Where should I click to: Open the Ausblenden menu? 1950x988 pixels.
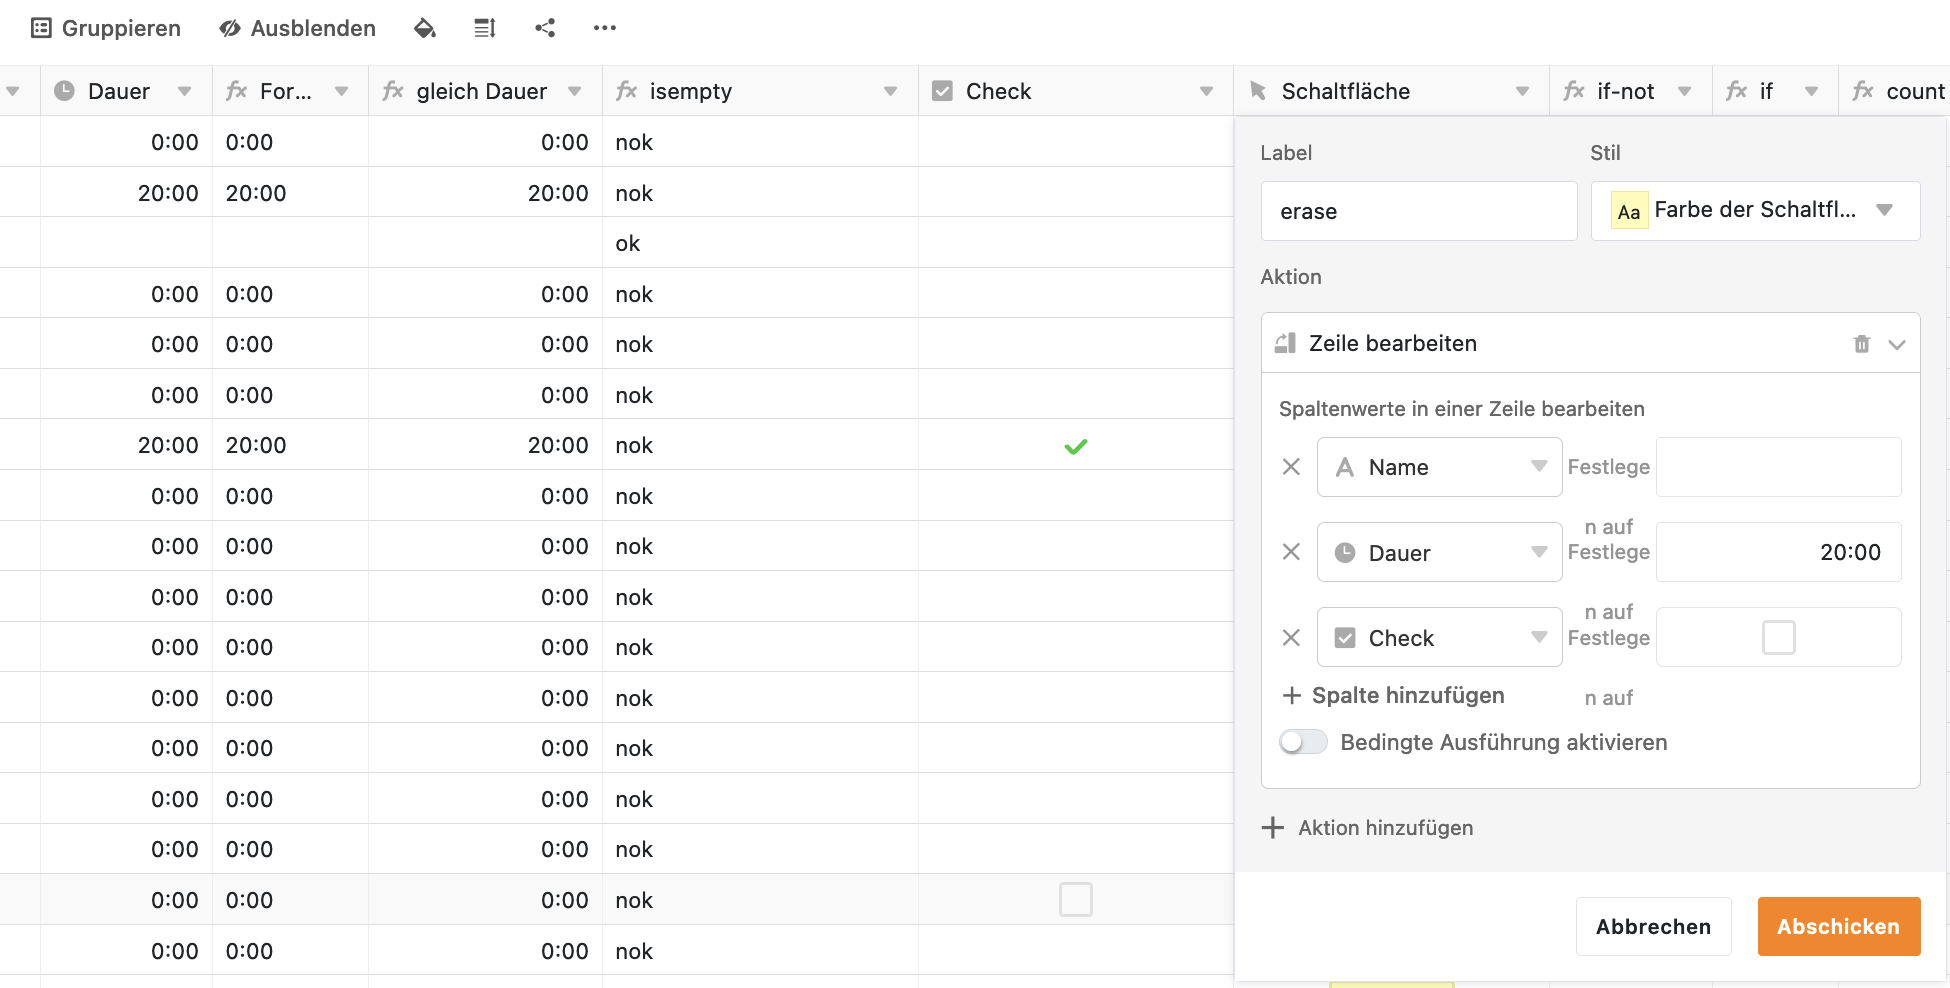[x=298, y=28]
